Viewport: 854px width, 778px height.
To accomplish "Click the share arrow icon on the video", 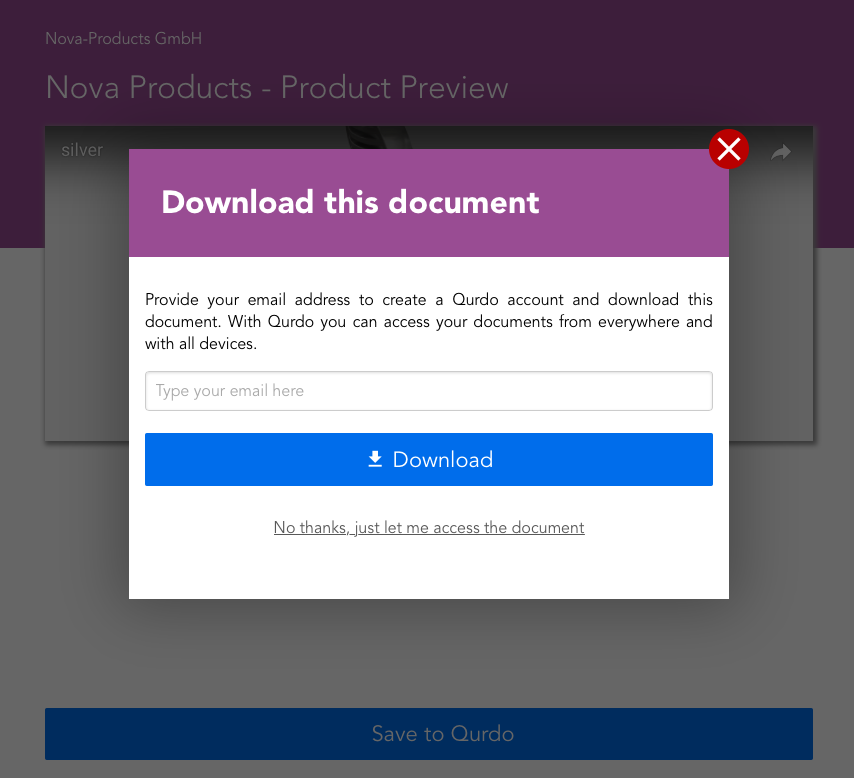I will click(781, 152).
